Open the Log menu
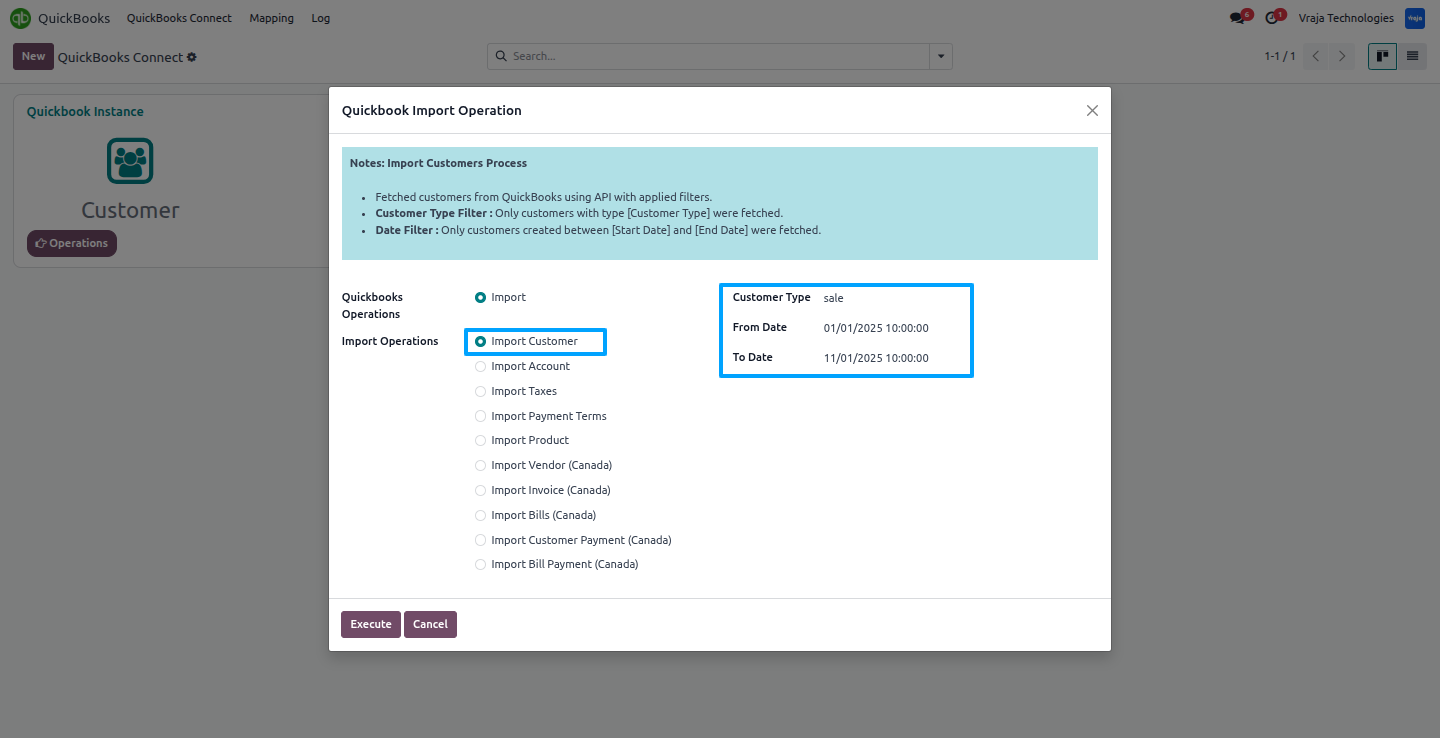 [x=320, y=18]
